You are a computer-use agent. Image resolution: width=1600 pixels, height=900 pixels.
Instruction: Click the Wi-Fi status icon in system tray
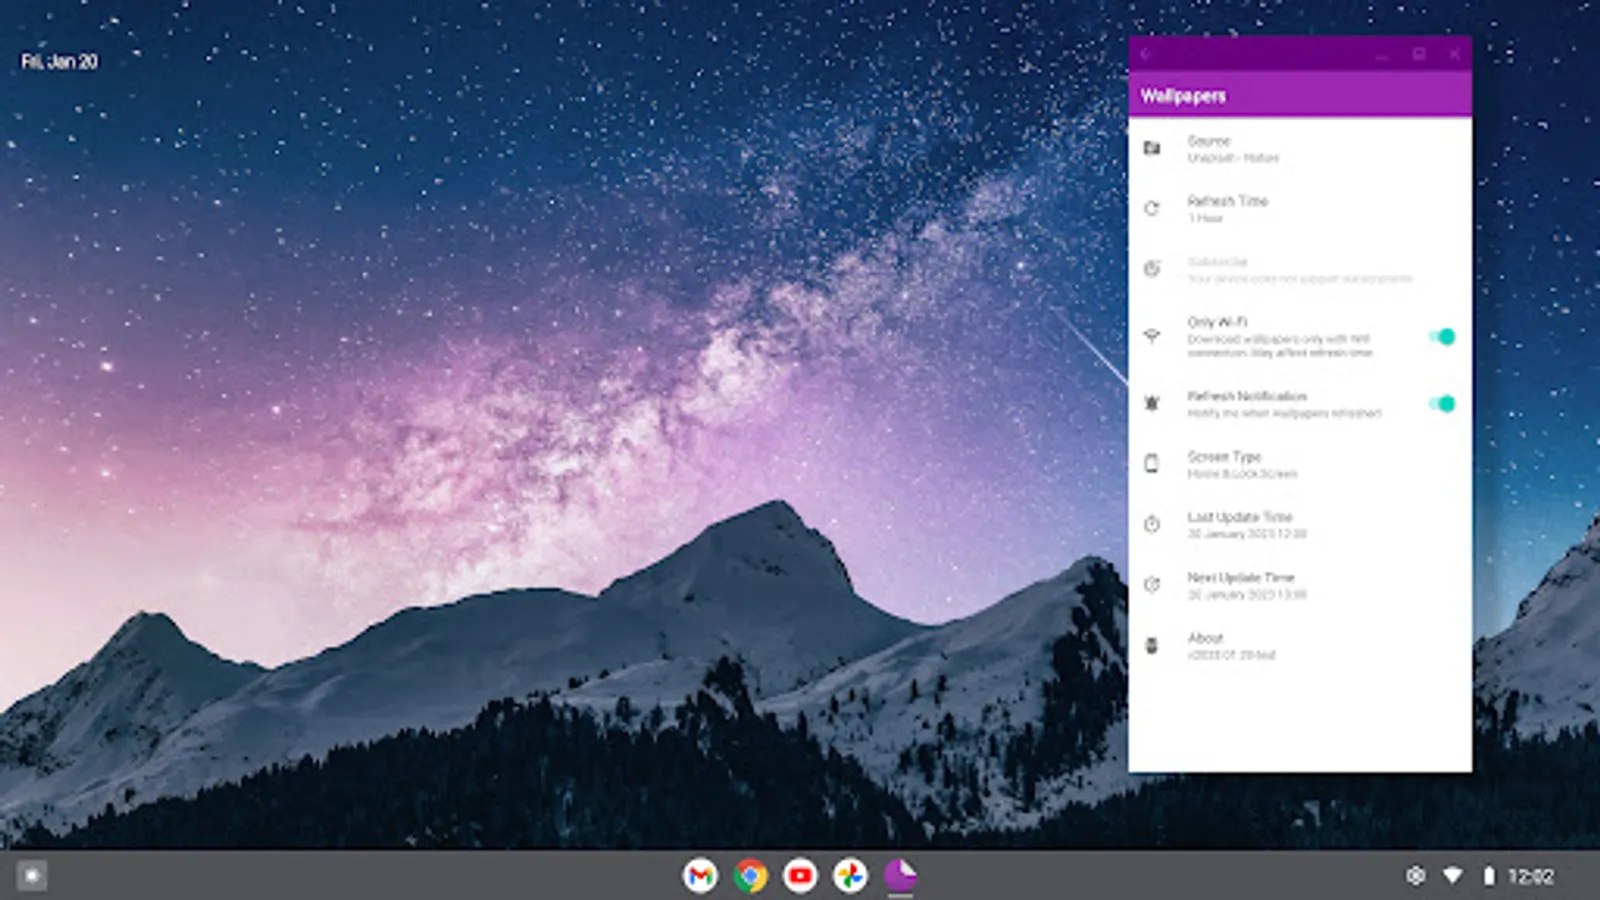point(1452,876)
